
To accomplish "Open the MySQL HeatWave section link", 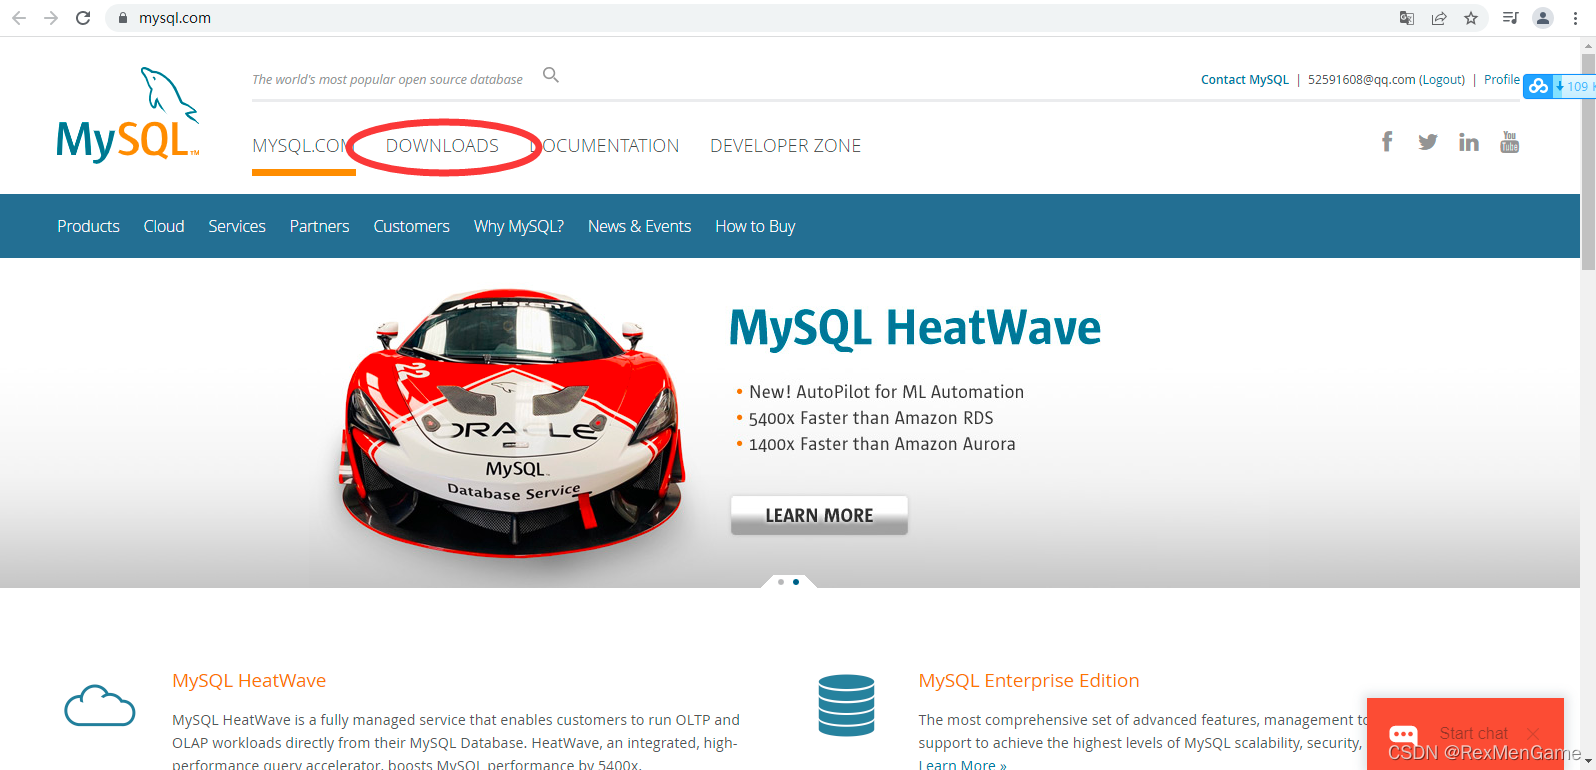I will tap(249, 680).
